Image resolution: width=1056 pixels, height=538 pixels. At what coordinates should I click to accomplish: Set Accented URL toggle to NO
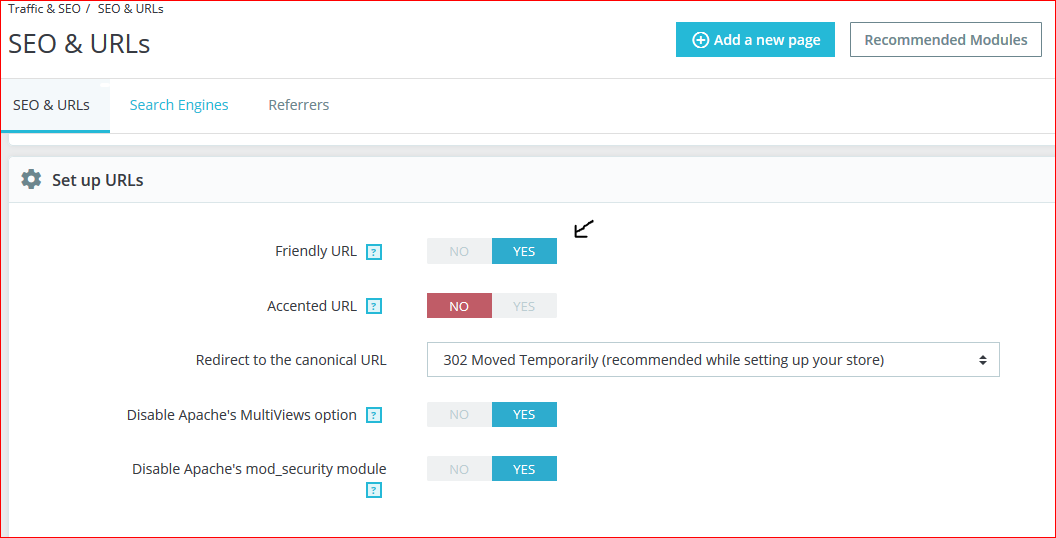click(459, 306)
